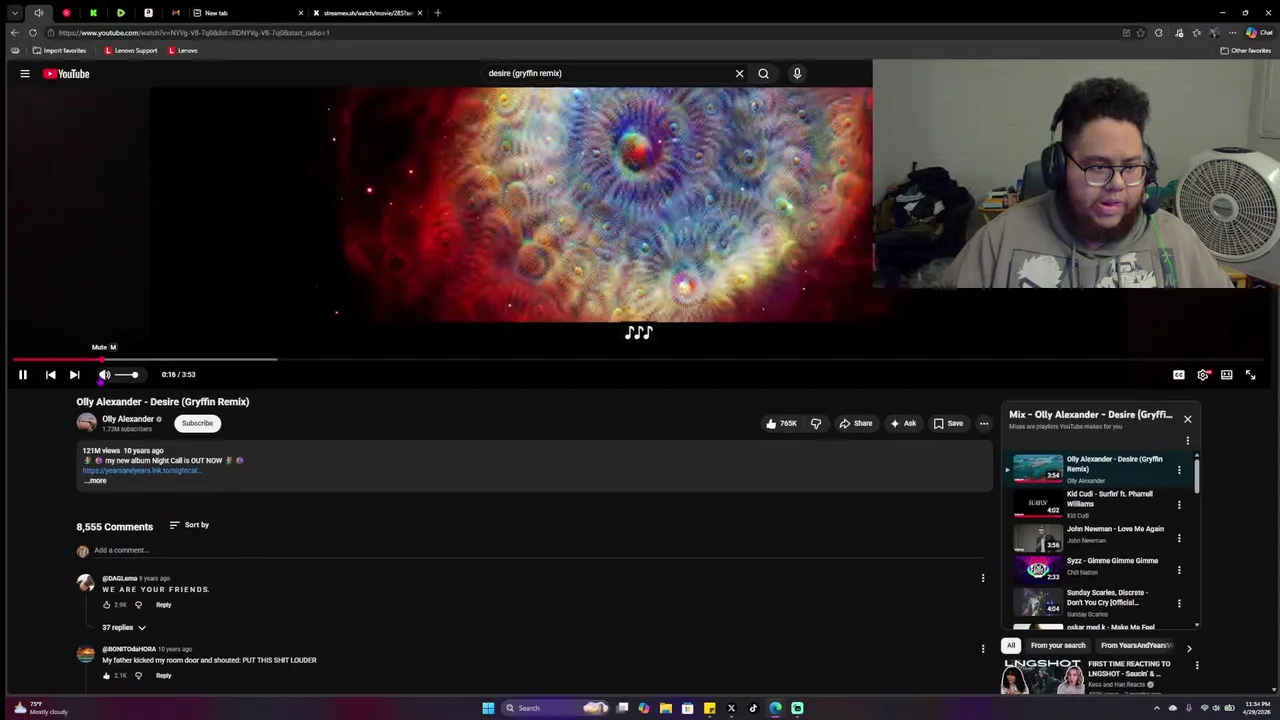
Task: Dislike the @BONITOdaHORA comment
Action: [138, 676]
